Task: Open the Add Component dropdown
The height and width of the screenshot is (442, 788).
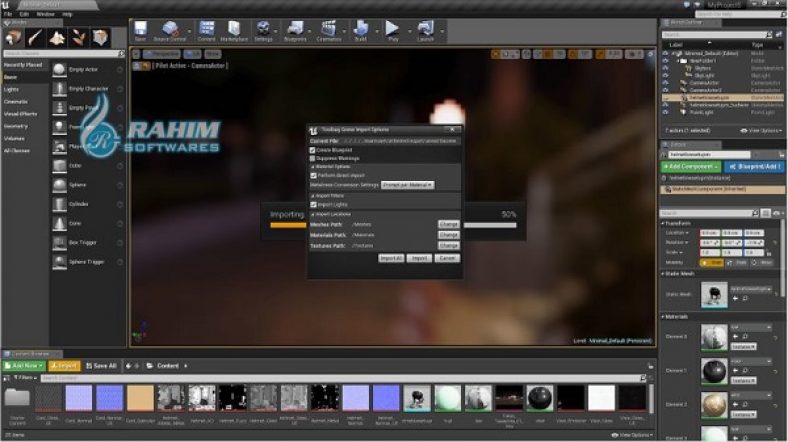Action: point(691,165)
